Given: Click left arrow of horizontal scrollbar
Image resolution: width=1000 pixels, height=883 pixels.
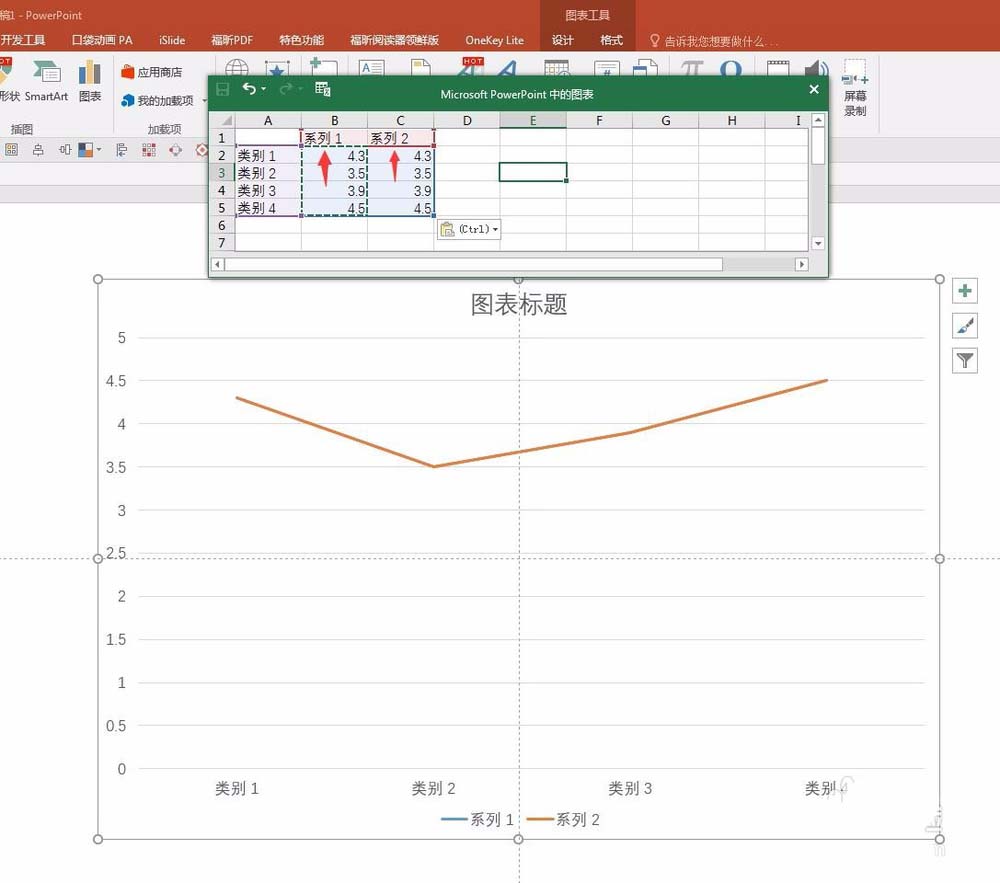Looking at the screenshot, I should click(218, 264).
